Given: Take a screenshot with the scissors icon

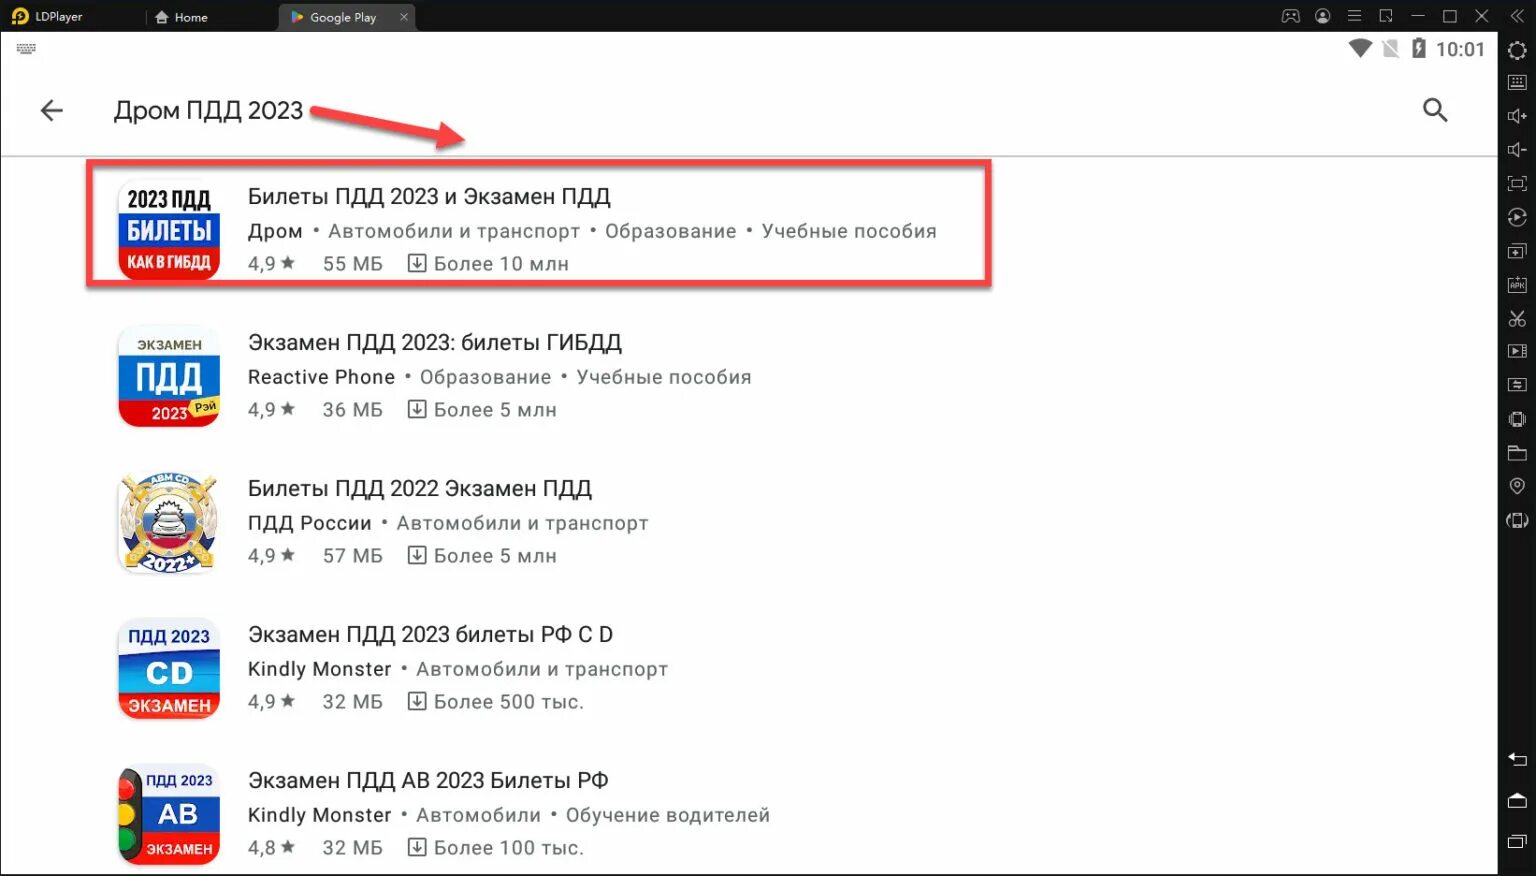Looking at the screenshot, I should [x=1517, y=318].
